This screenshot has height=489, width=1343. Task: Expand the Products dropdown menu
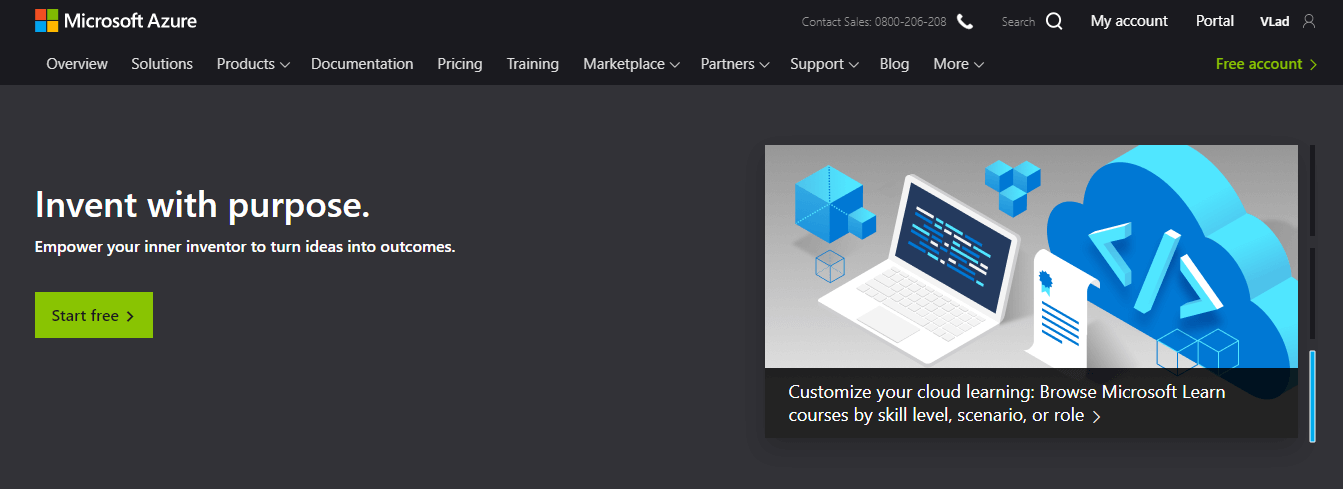pos(253,64)
